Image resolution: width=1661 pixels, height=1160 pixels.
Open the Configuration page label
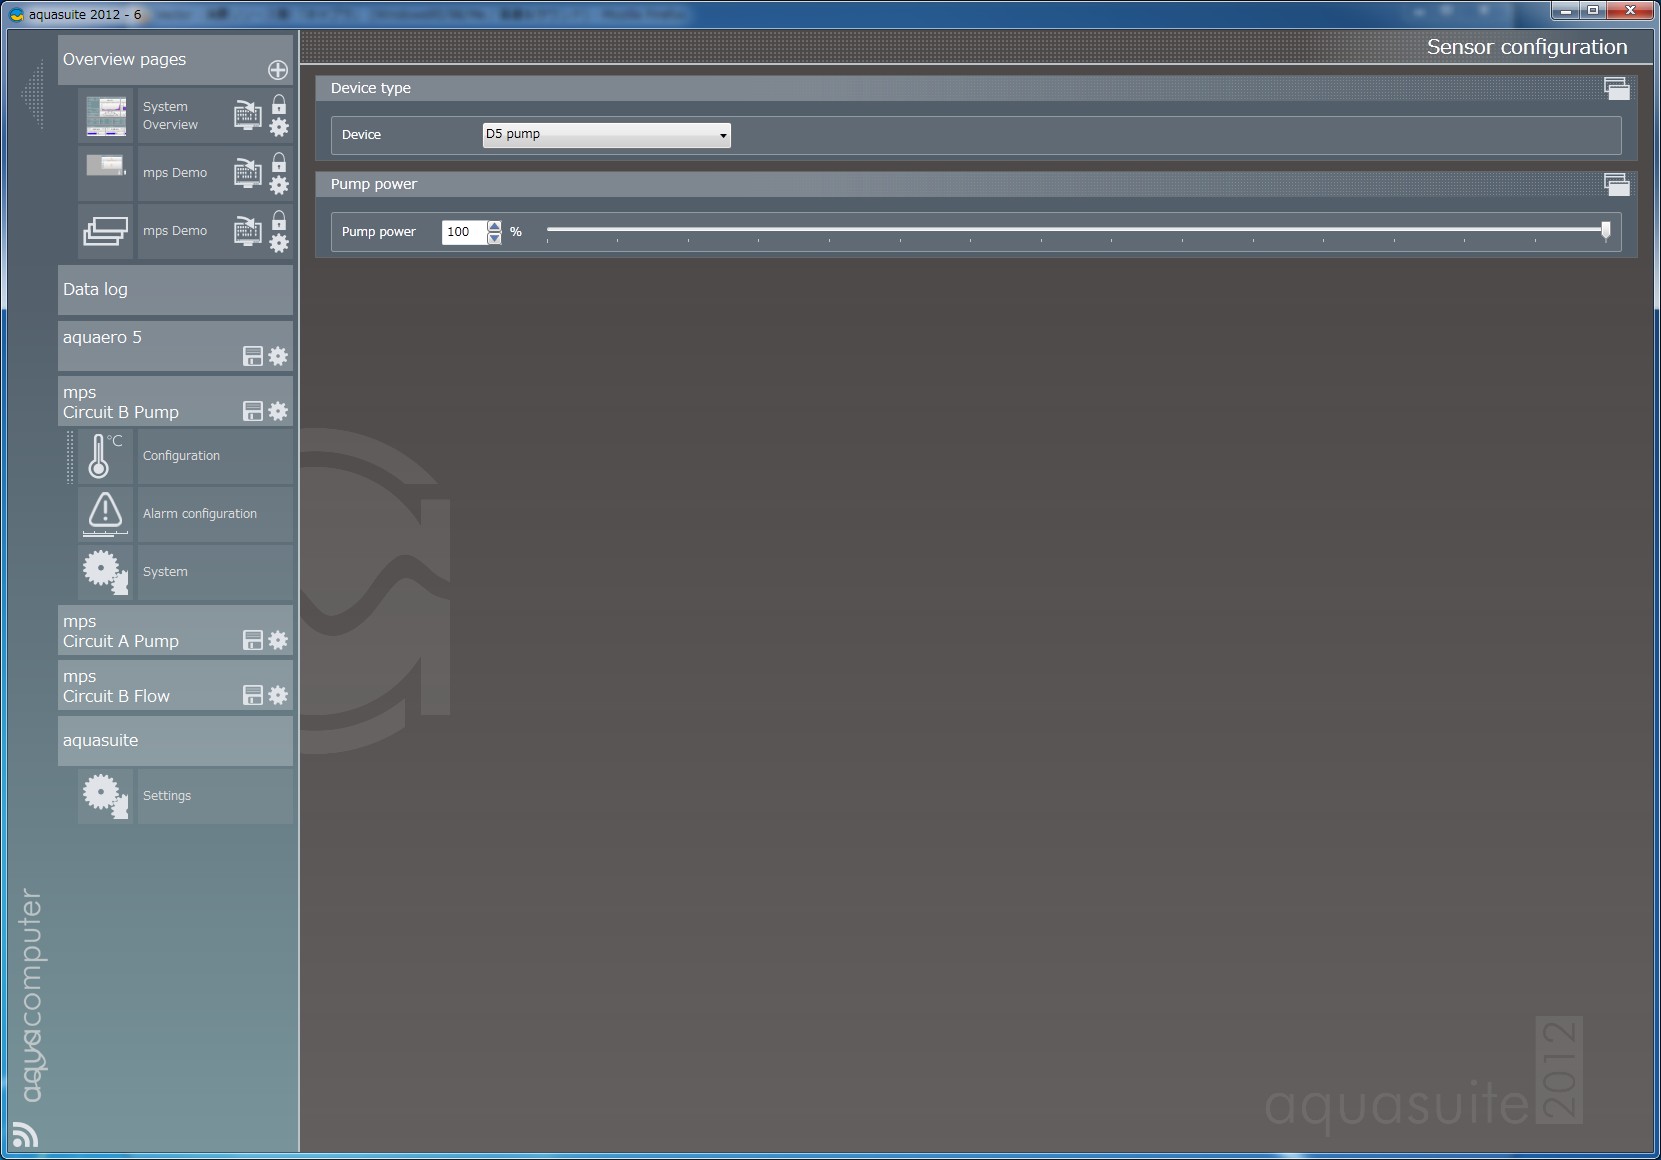pyautogui.click(x=181, y=456)
